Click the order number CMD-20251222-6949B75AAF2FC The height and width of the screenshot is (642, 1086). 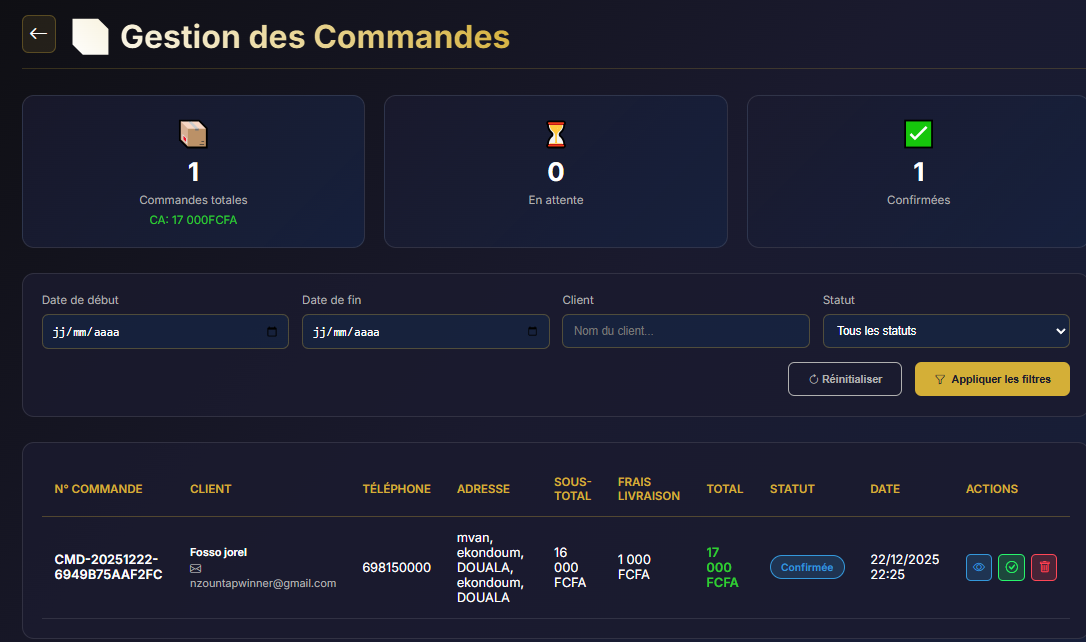108,567
